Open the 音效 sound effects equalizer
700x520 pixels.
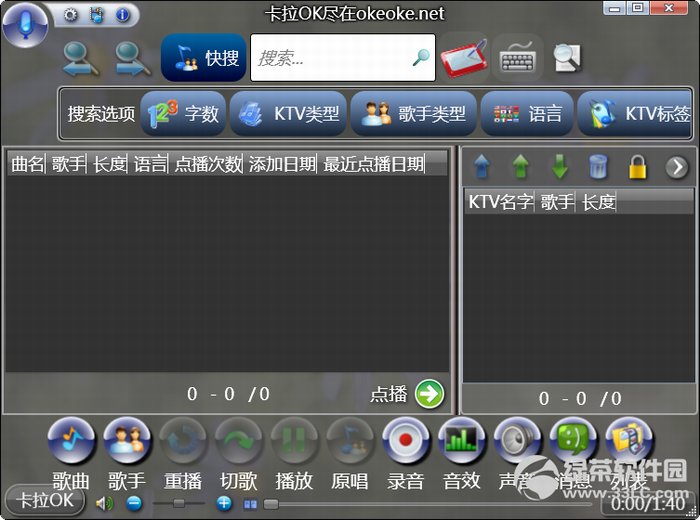pos(462,441)
